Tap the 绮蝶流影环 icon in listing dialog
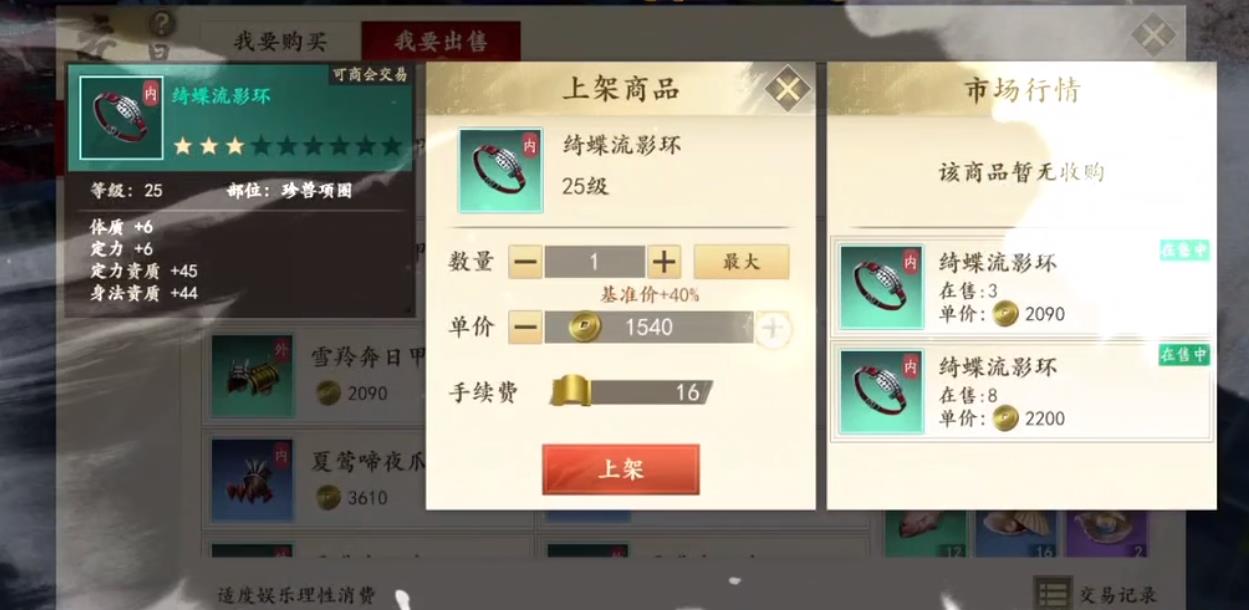Image resolution: width=1249 pixels, height=610 pixels. (x=501, y=170)
